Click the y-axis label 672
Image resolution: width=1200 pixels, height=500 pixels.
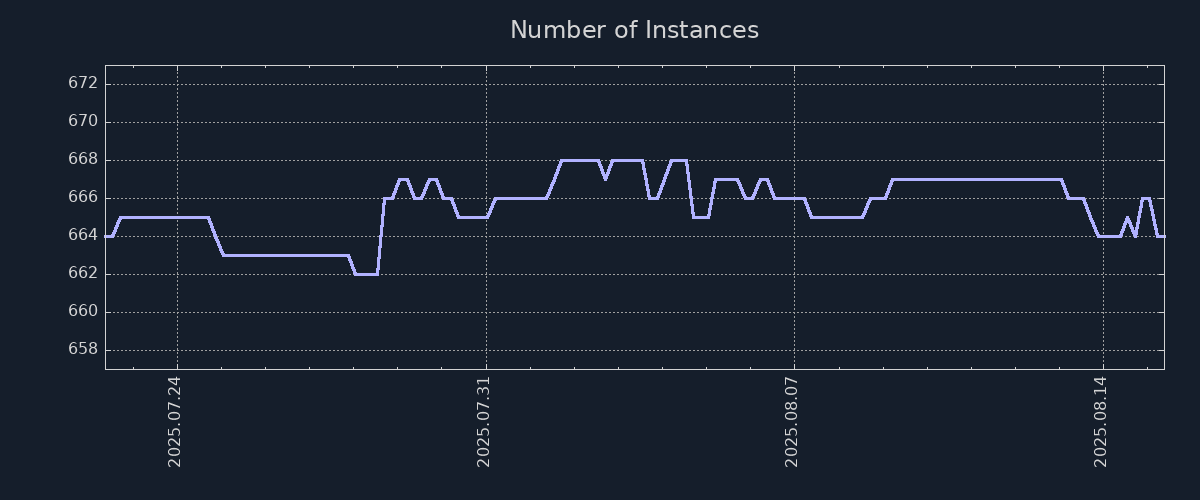pyautogui.click(x=83, y=83)
